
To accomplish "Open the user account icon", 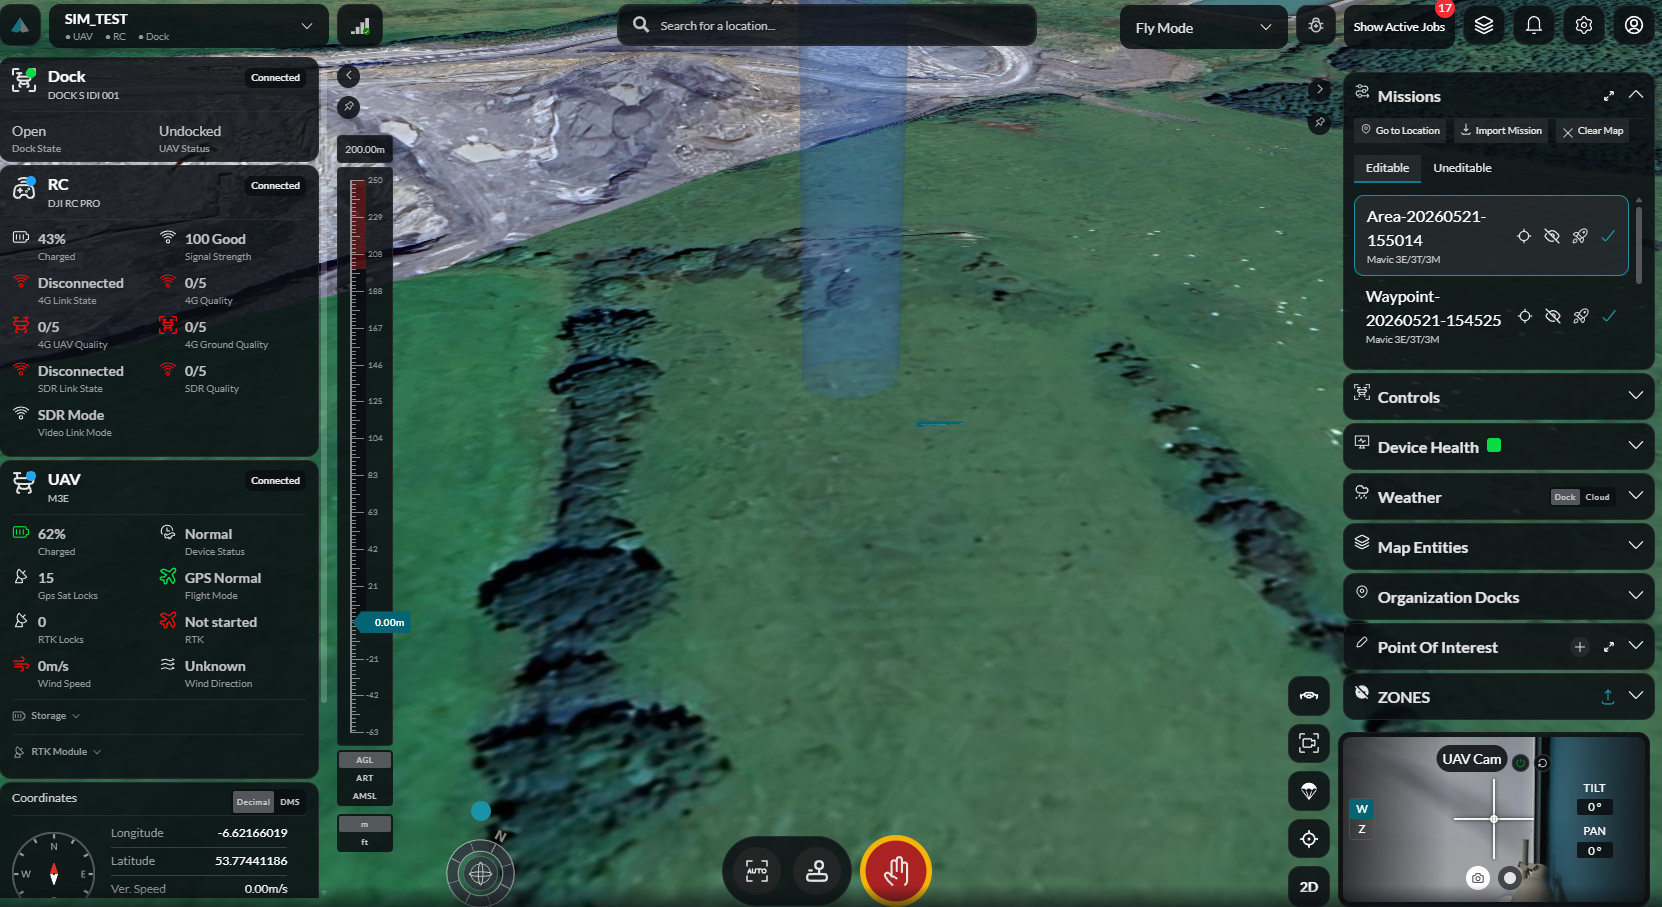I will [x=1634, y=26].
